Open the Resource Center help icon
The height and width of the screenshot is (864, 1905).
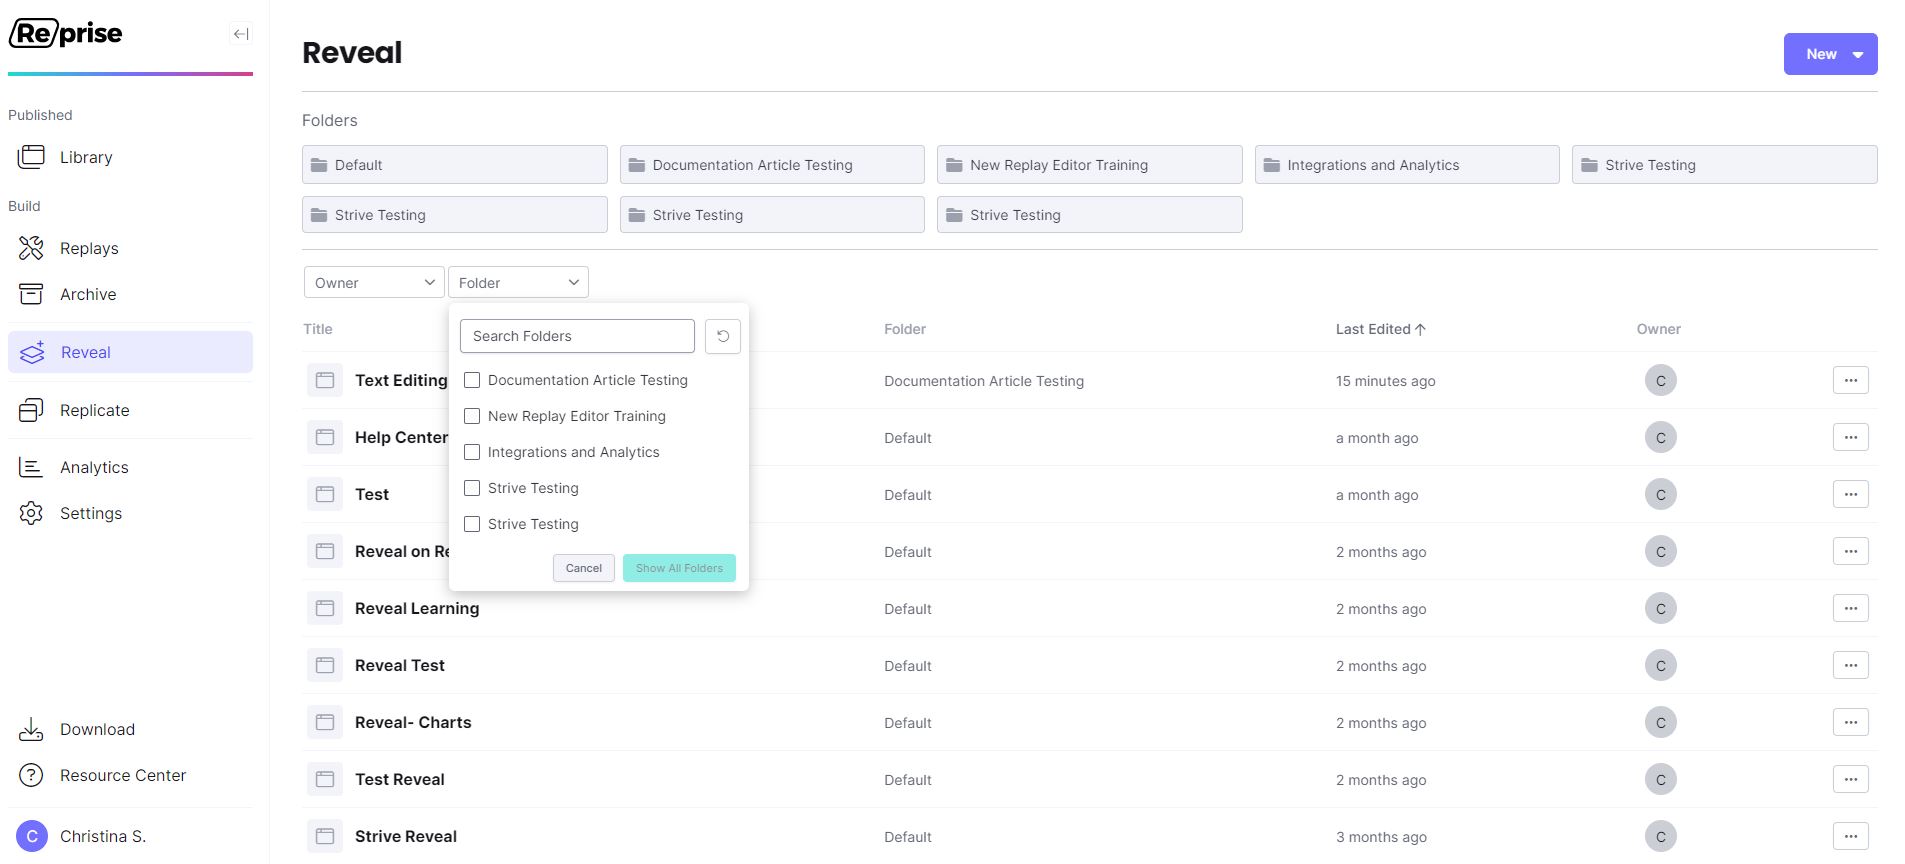[x=31, y=775]
